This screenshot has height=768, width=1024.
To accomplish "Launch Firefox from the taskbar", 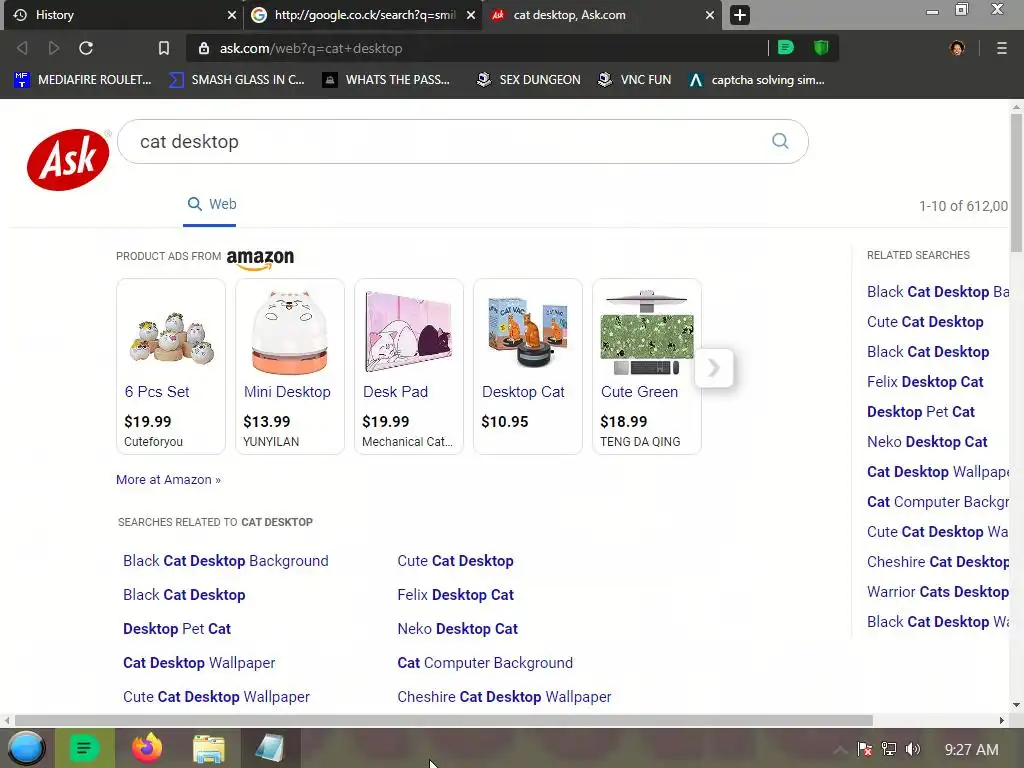I will coord(146,748).
